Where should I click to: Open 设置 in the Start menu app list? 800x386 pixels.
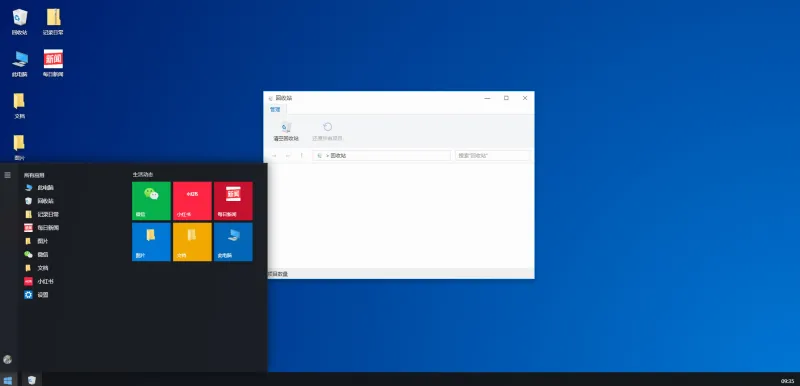[37, 295]
